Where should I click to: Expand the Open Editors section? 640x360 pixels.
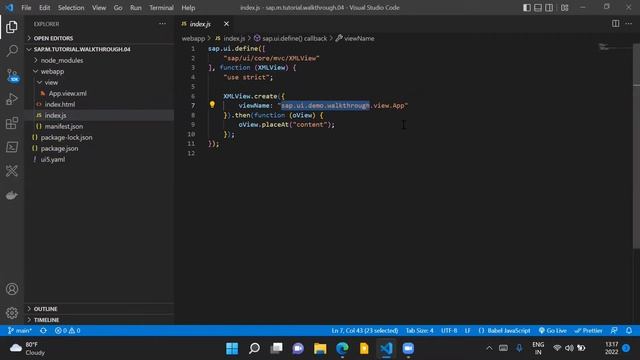click(x=99, y=38)
